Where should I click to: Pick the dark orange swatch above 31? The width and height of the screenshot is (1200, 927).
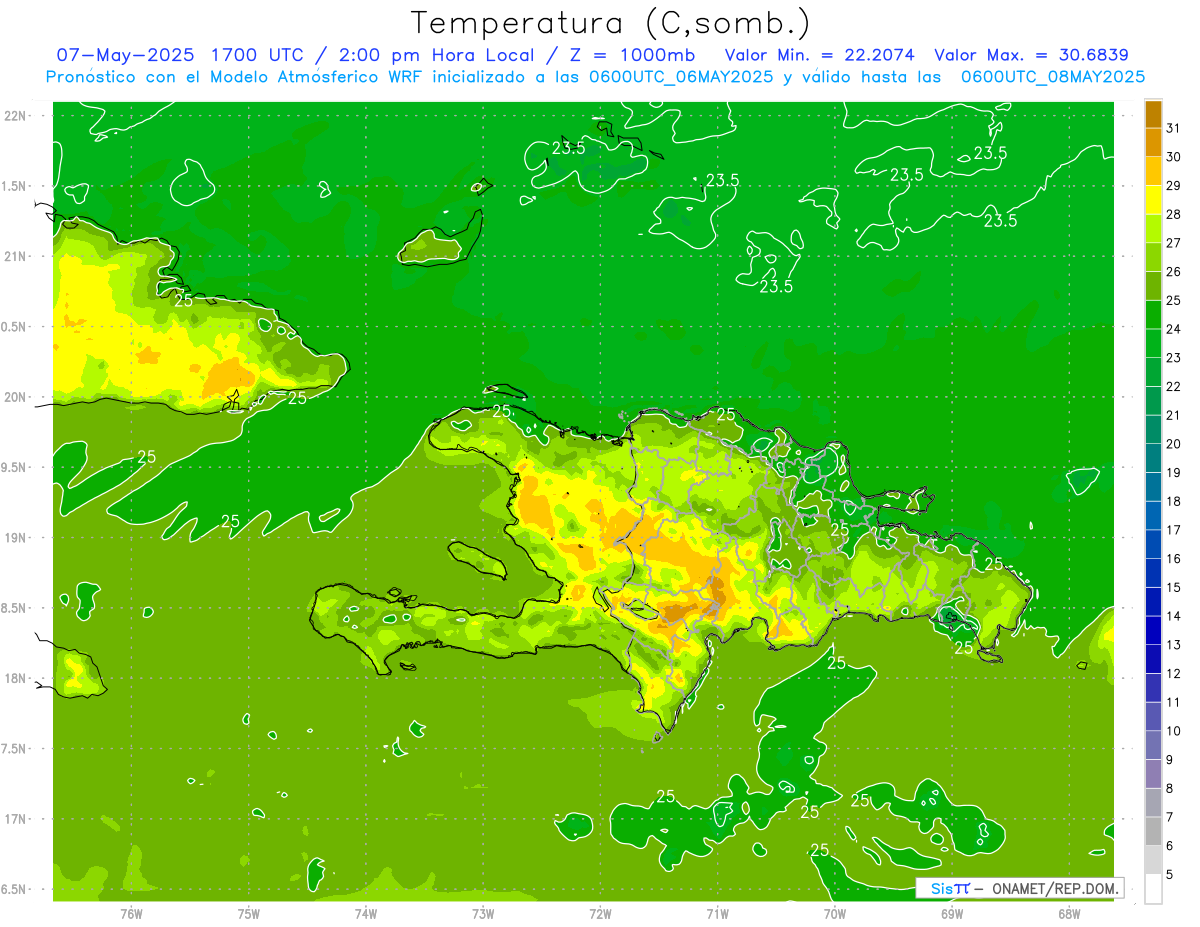[1153, 114]
